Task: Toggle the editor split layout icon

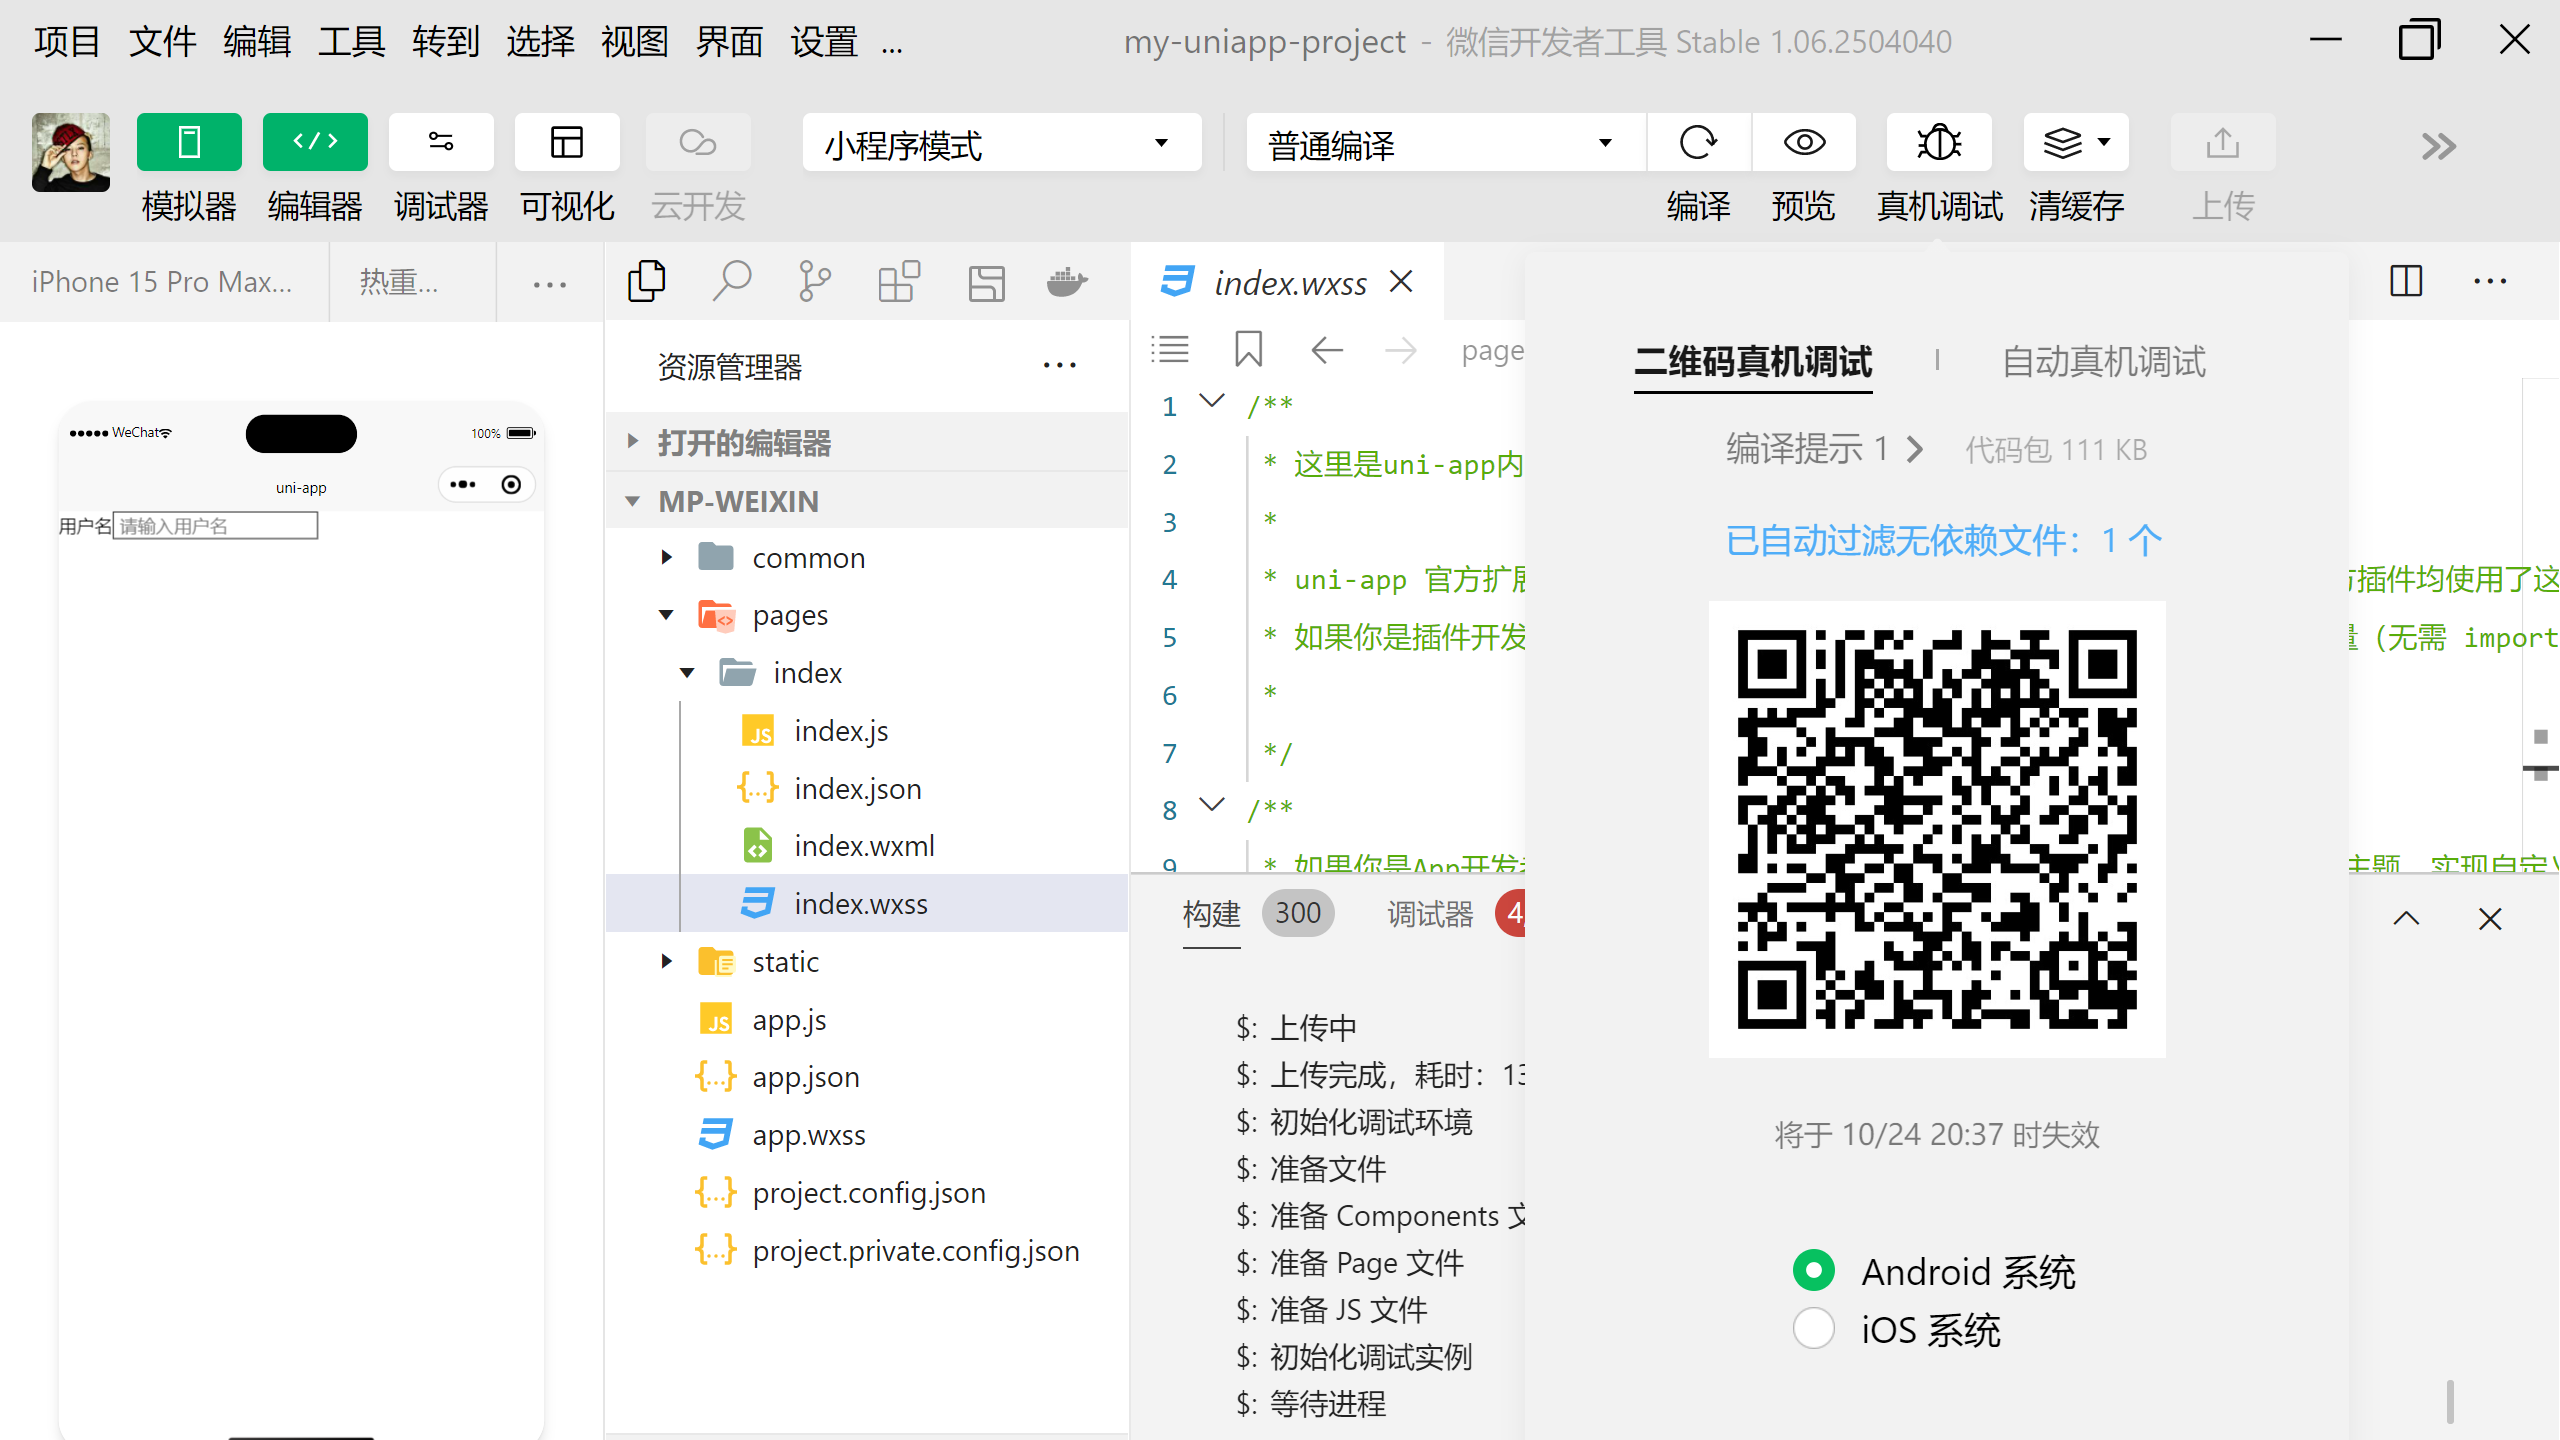Action: click(x=2405, y=282)
